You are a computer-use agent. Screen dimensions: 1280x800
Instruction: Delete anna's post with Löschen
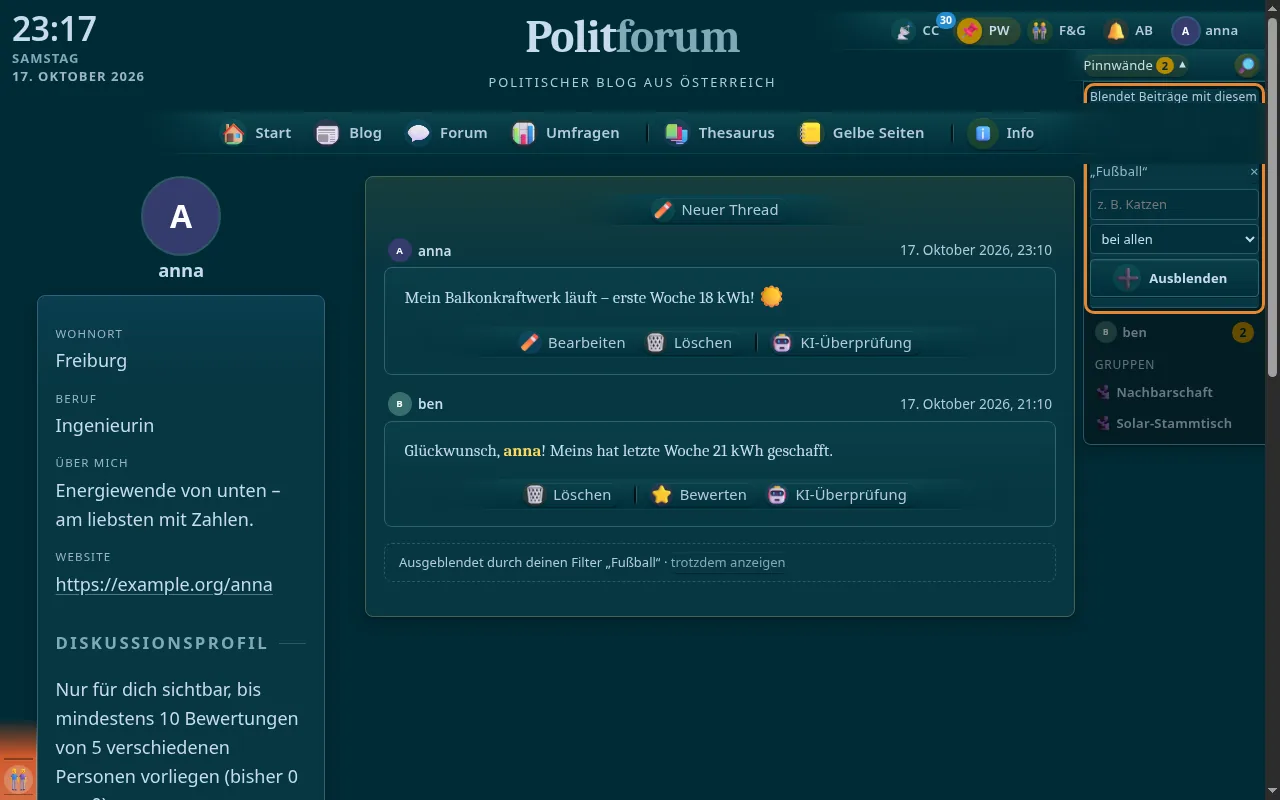(x=689, y=343)
